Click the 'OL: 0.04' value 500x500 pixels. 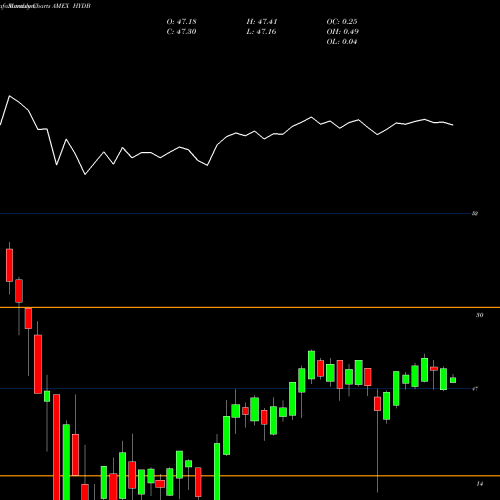coord(342,42)
